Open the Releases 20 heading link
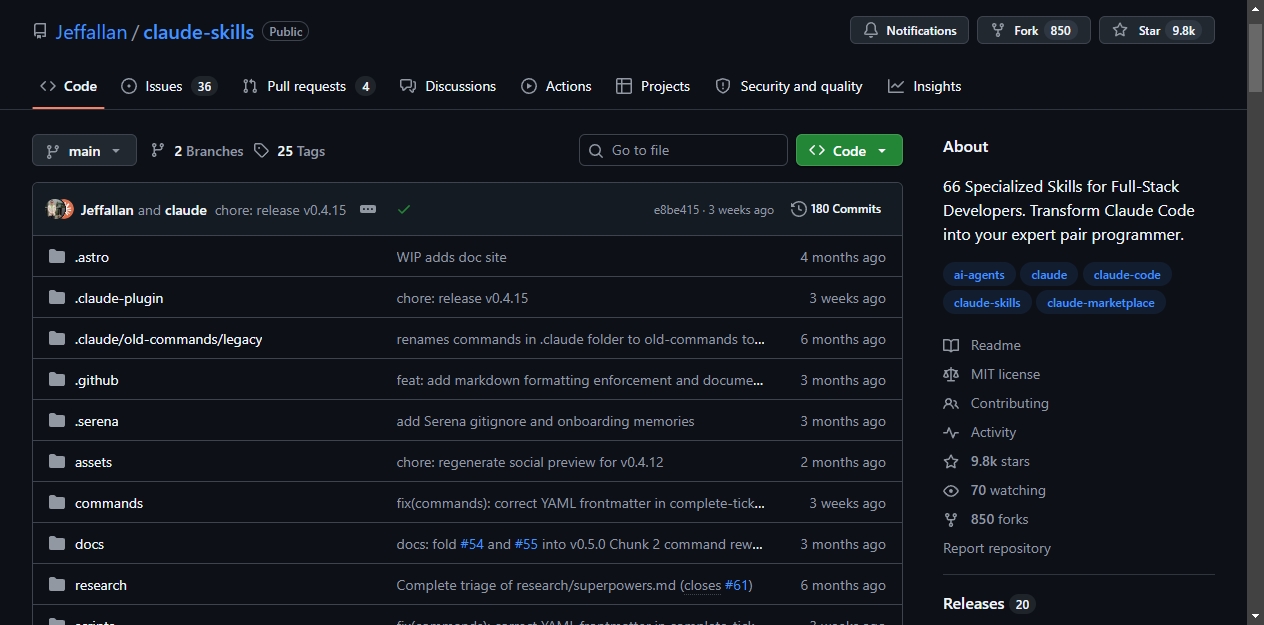The image size is (1264, 625). (x=988, y=604)
